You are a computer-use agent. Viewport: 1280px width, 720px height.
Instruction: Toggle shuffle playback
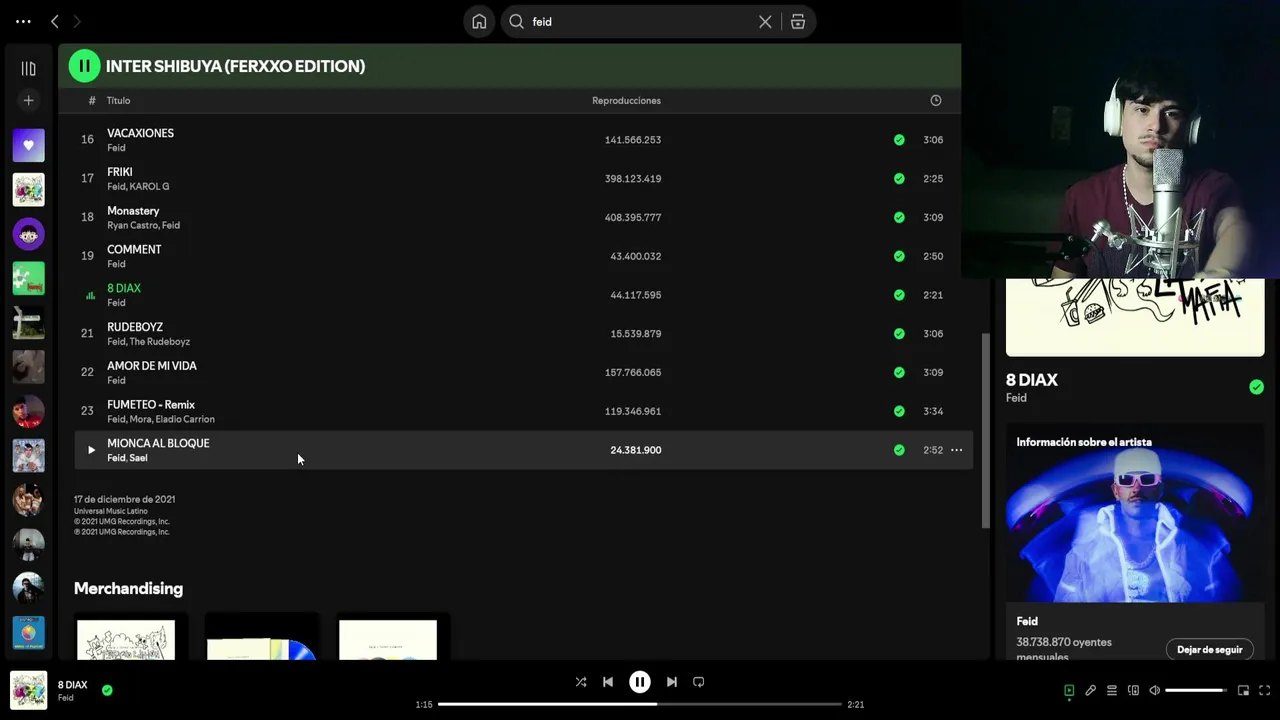581,682
